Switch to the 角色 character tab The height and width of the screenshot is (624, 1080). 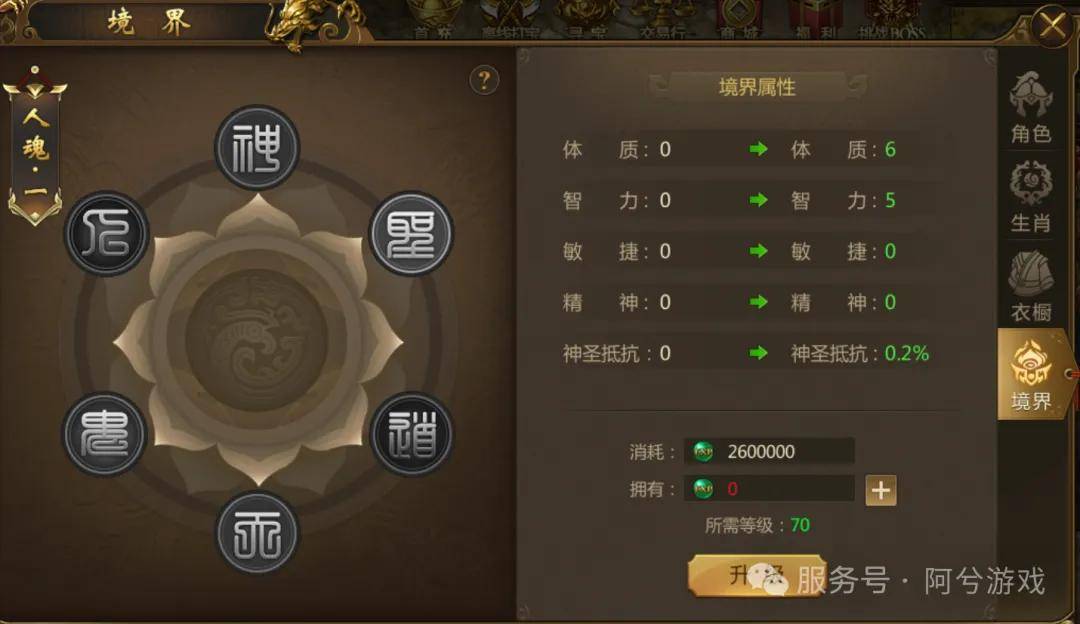(x=1030, y=108)
